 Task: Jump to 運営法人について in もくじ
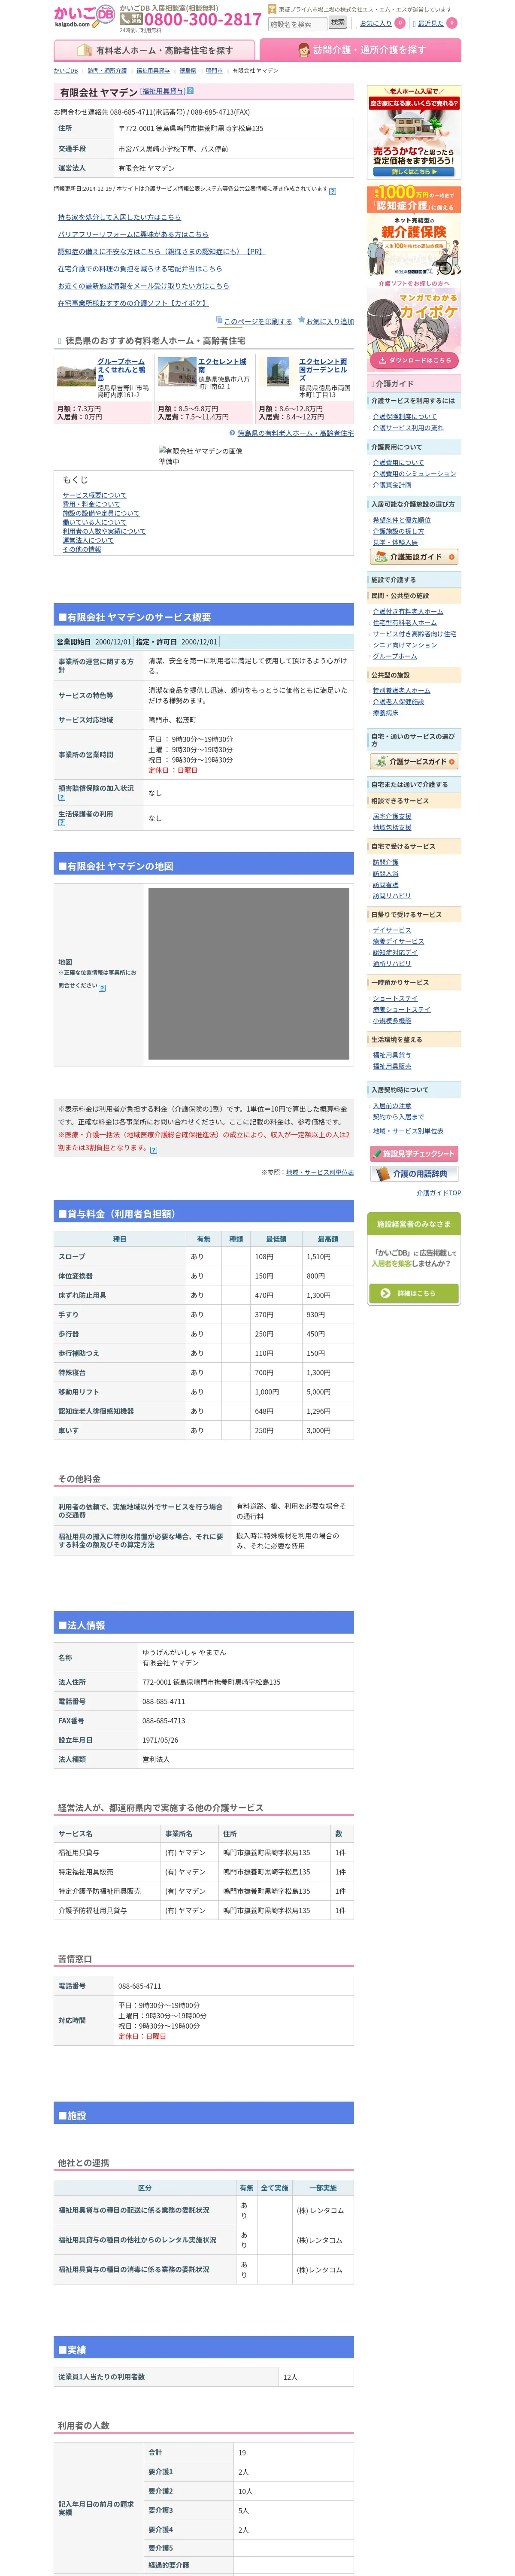(88, 540)
